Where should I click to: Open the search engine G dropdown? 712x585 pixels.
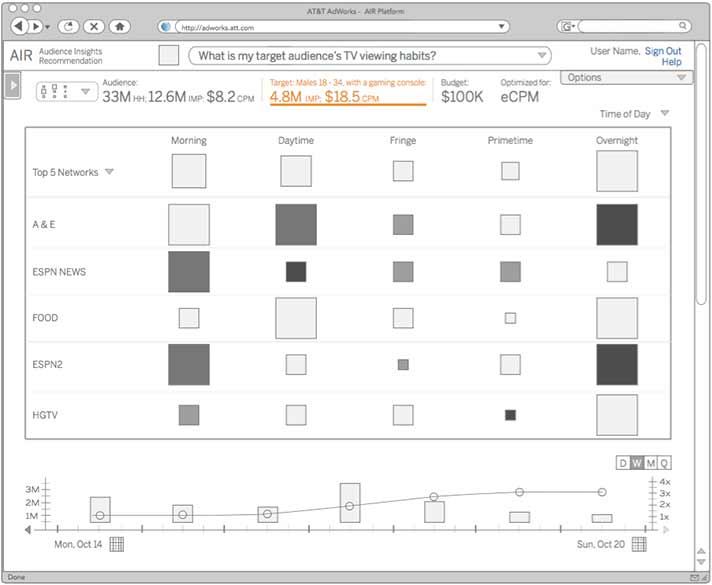tap(568, 27)
